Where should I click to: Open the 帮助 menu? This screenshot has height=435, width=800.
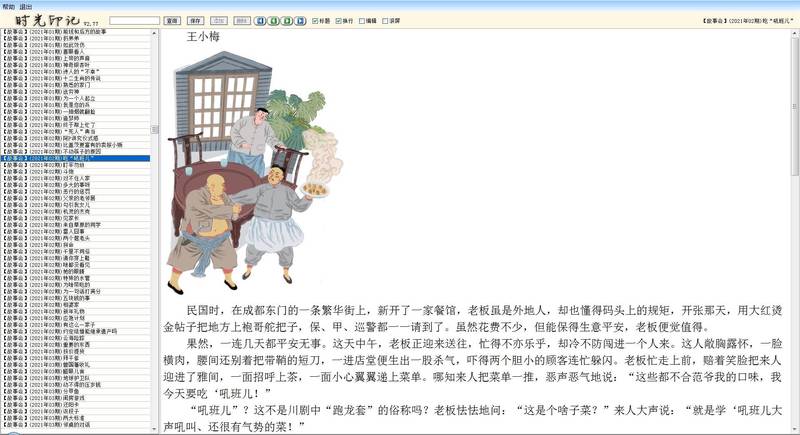(x=8, y=7)
